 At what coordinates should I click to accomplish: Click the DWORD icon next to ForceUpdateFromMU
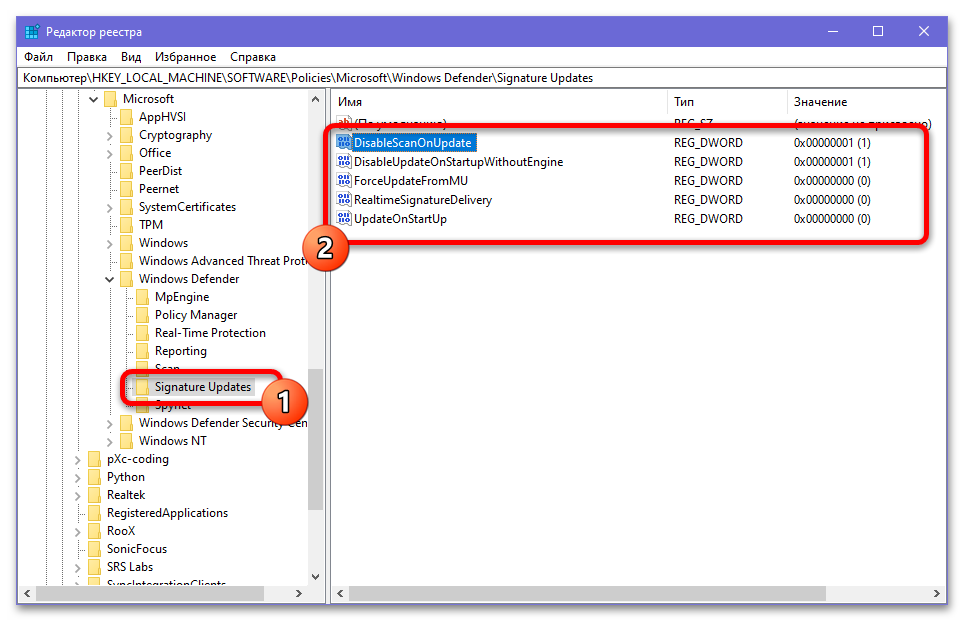point(344,181)
